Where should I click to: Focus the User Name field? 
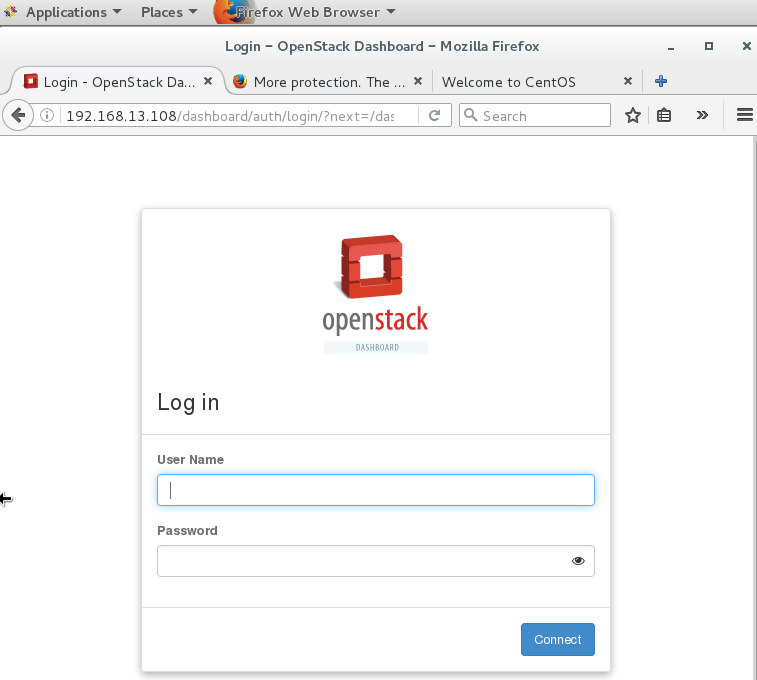point(376,490)
